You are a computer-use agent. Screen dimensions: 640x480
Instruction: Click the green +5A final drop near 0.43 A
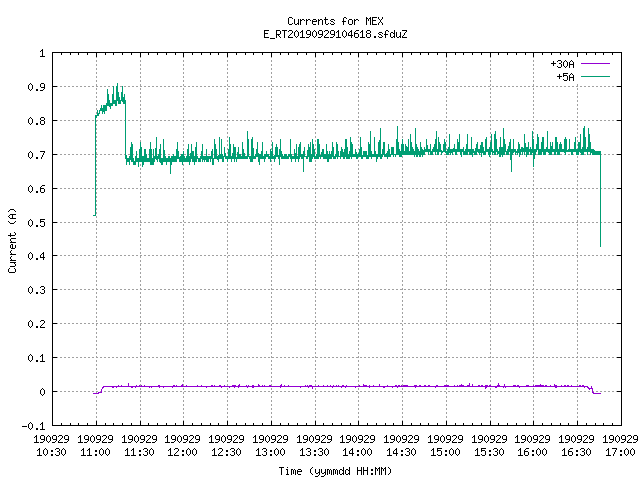pos(600,245)
